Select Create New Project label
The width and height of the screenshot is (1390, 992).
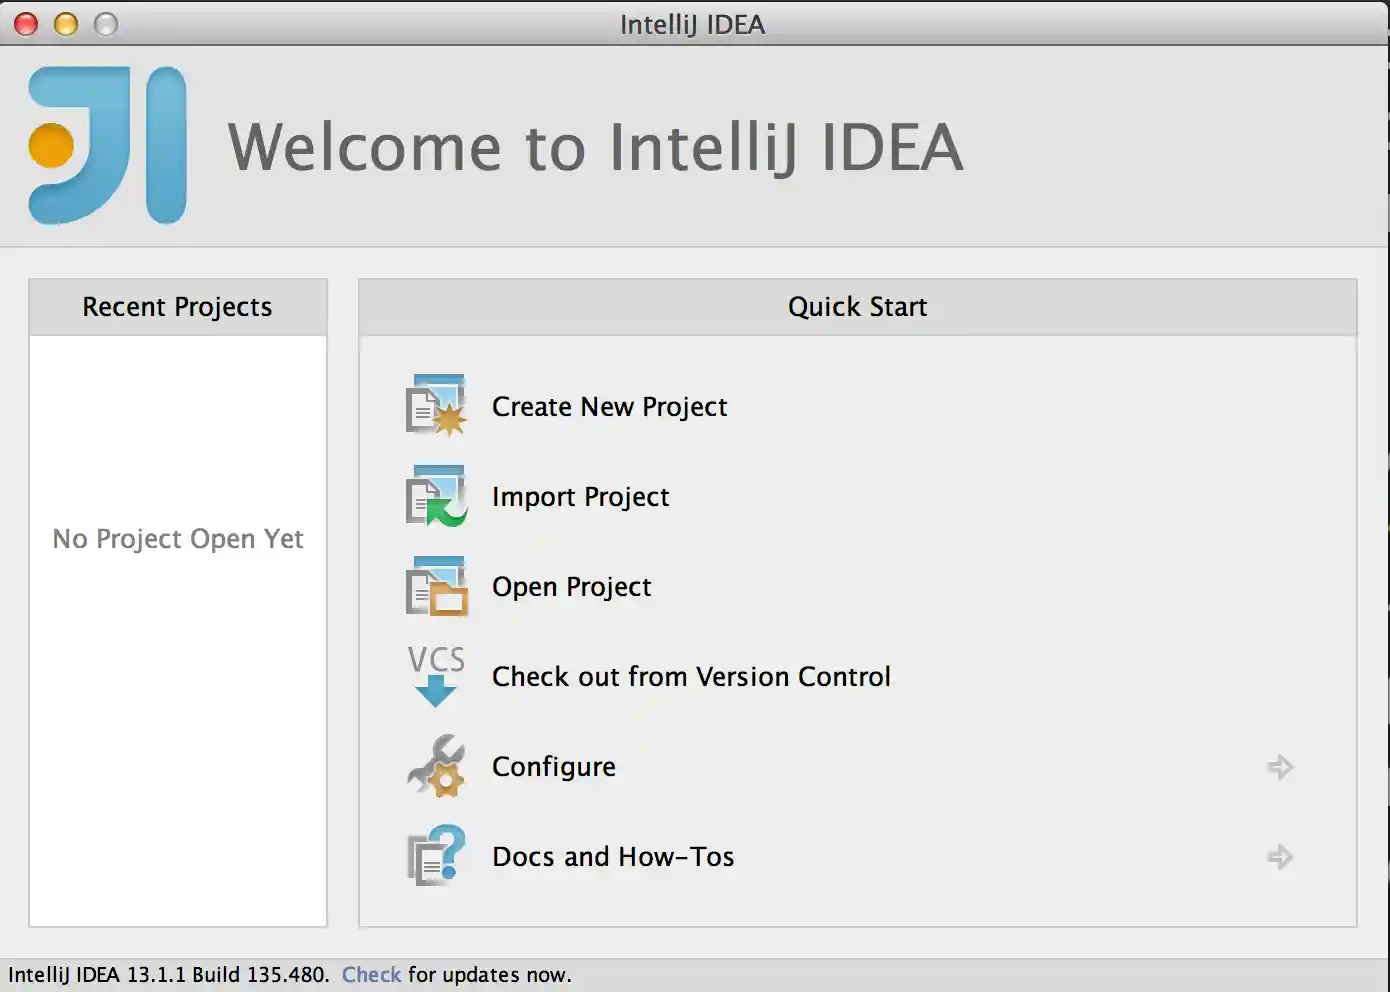point(609,407)
